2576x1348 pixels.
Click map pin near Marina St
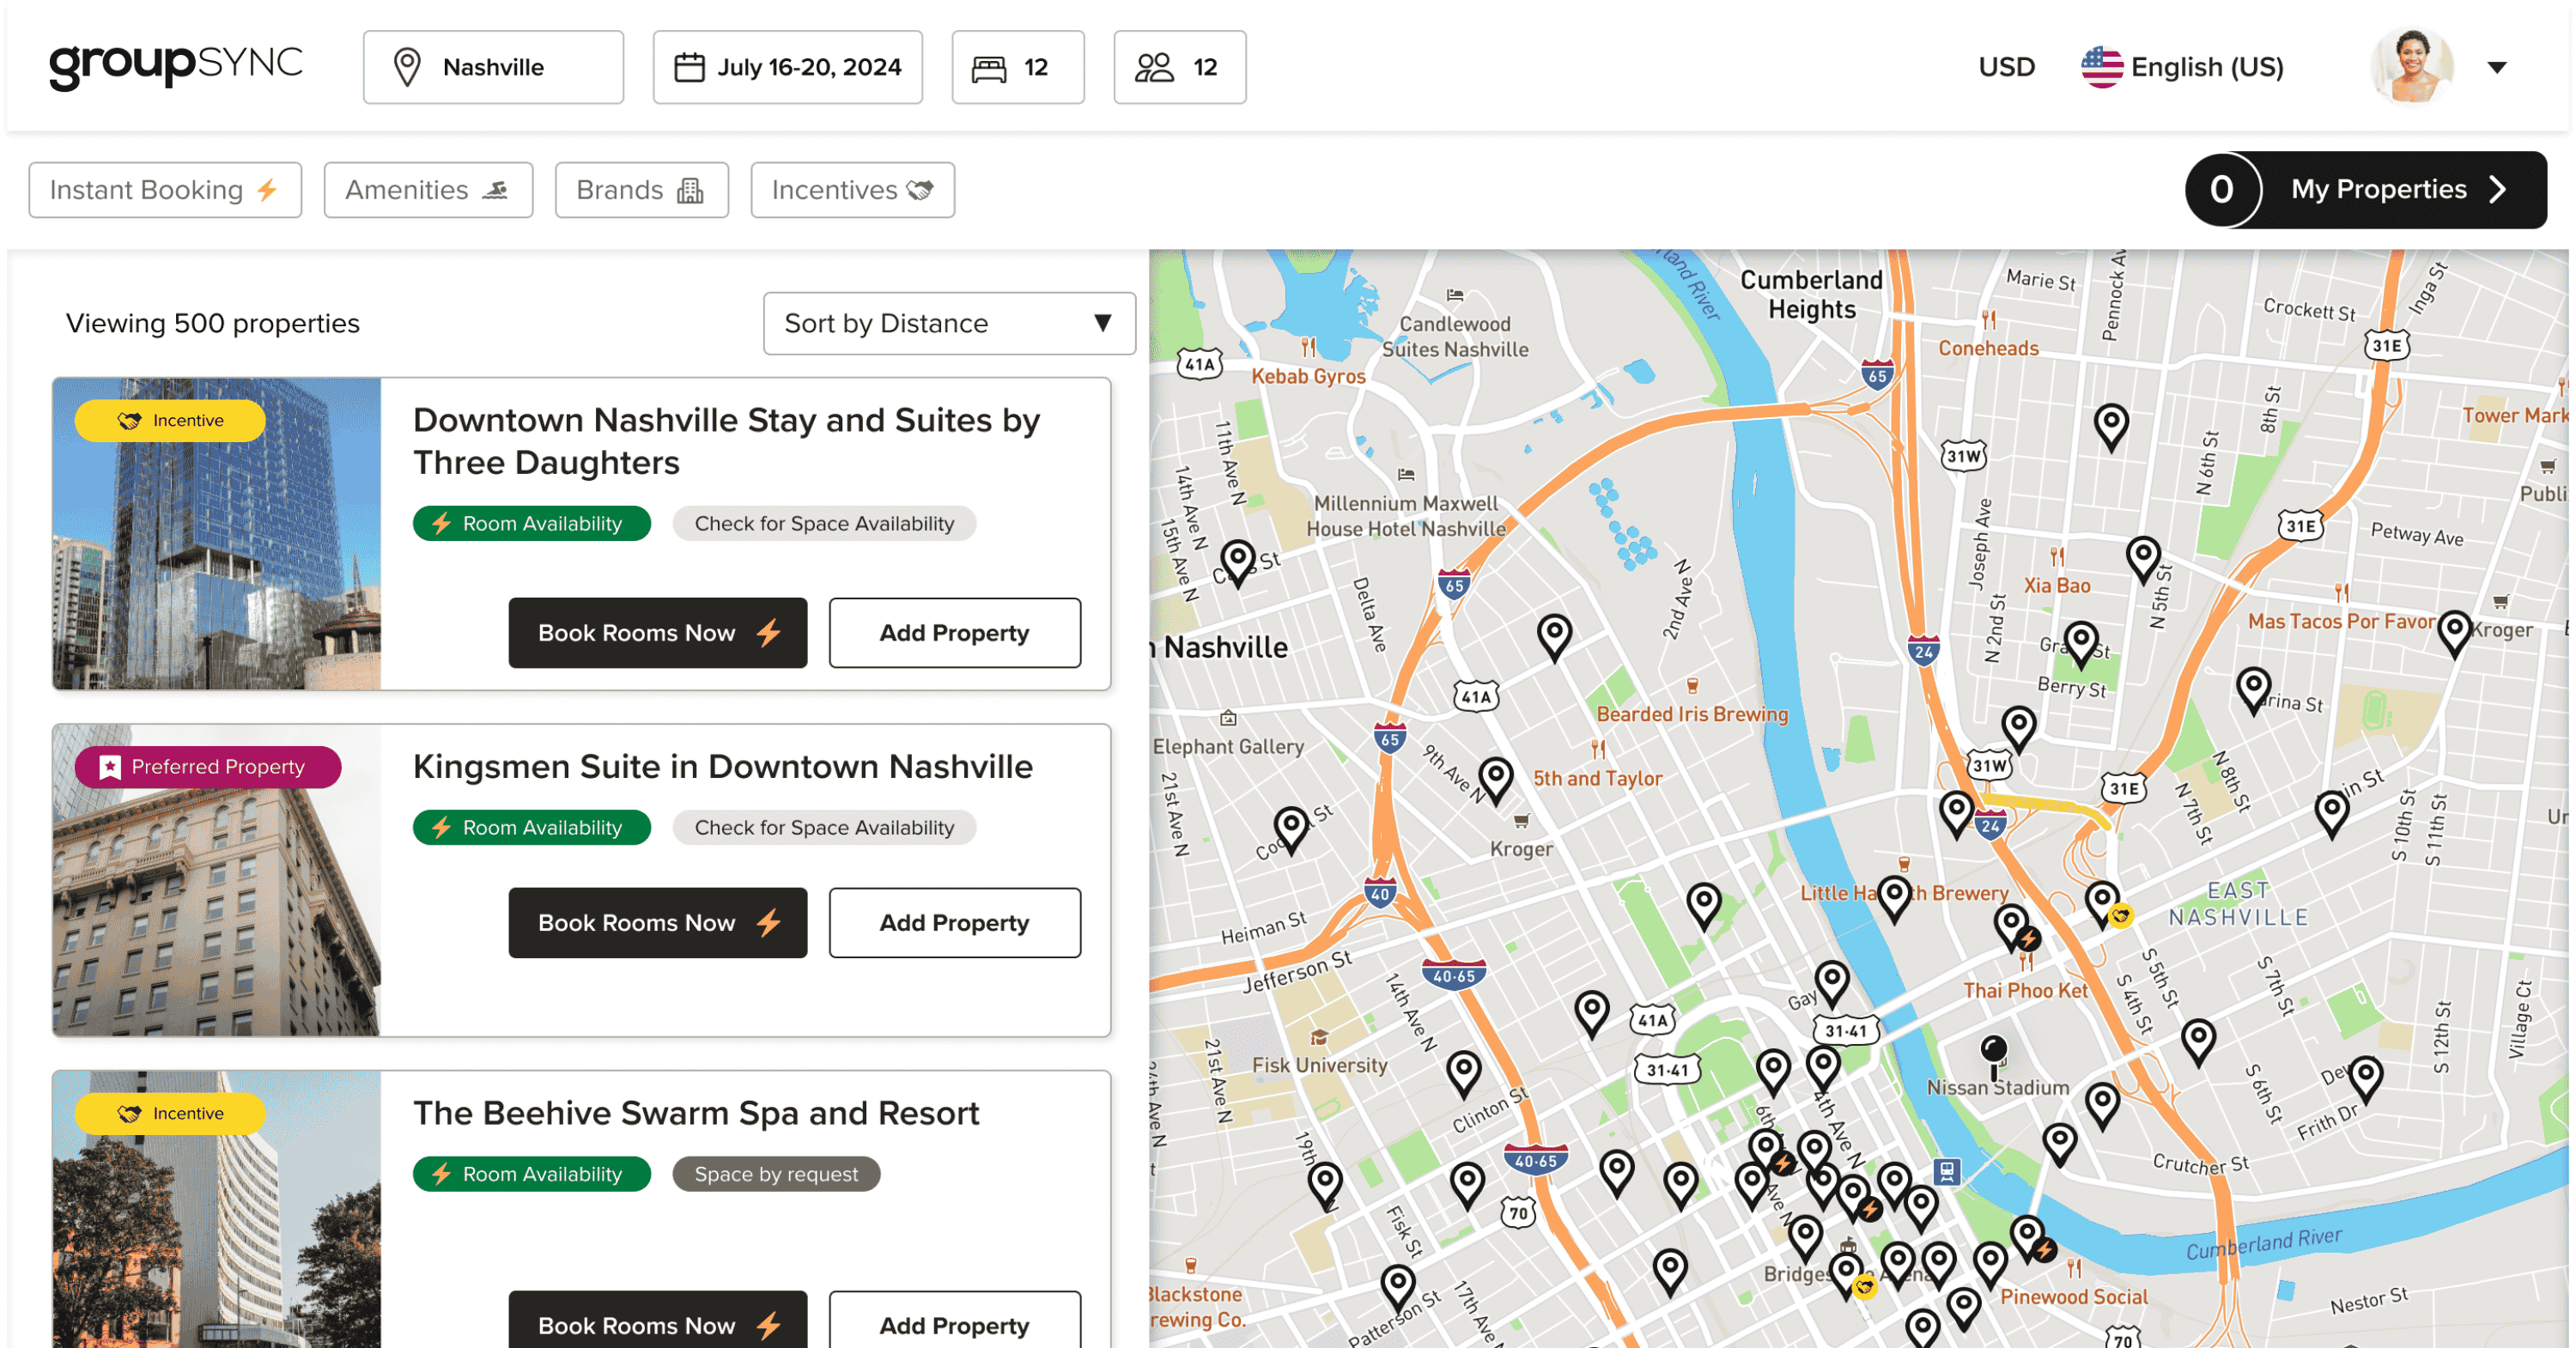2253,692
